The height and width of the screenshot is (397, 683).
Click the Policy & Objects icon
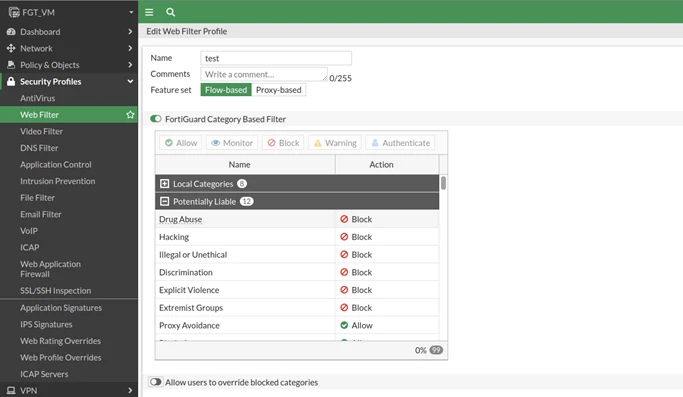point(11,65)
